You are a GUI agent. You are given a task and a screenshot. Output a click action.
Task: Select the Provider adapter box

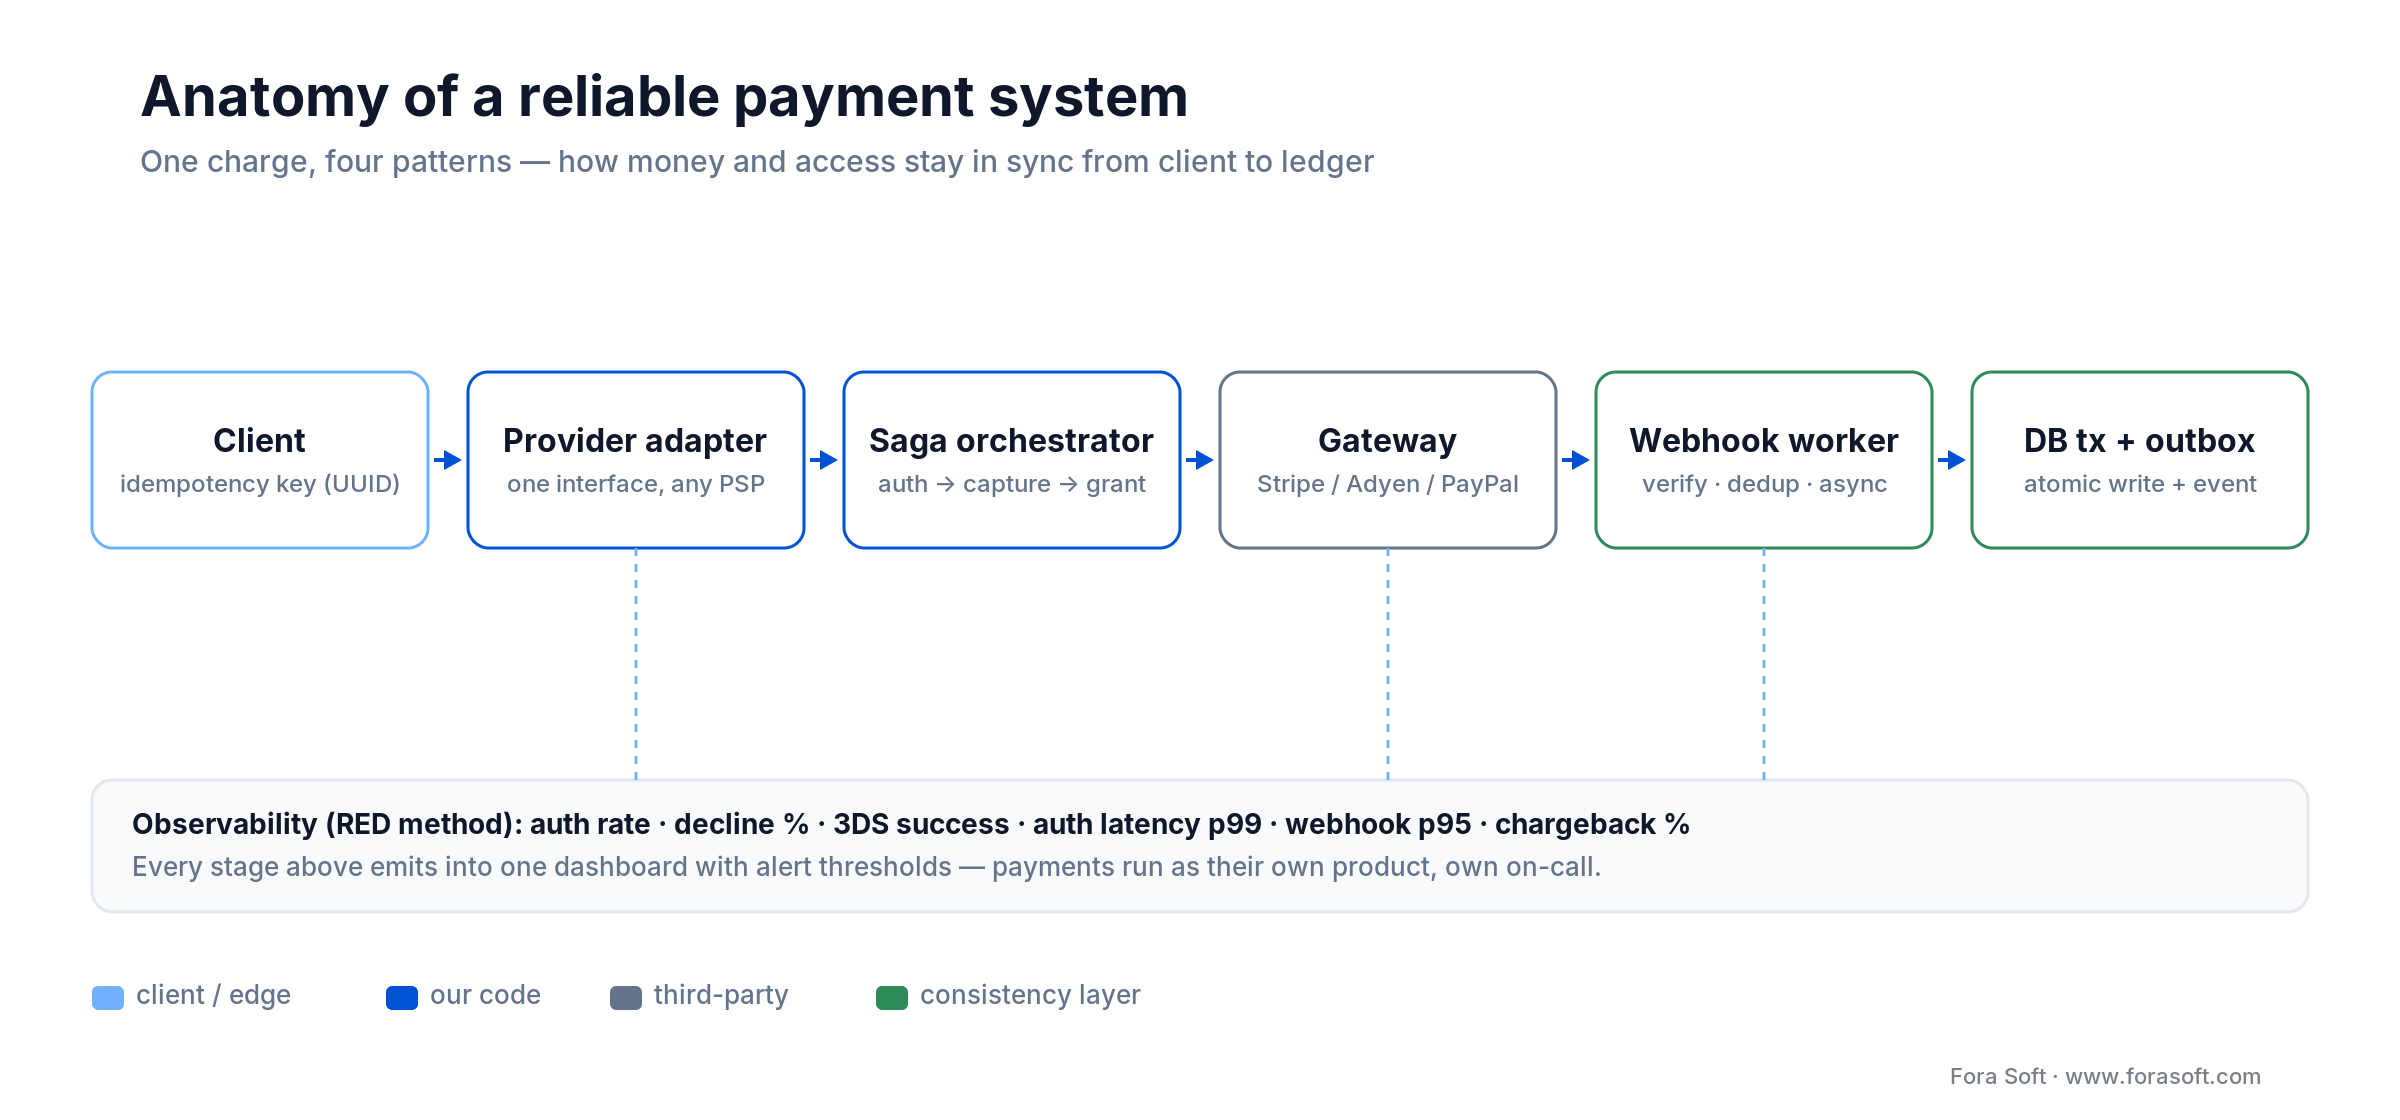[636, 460]
